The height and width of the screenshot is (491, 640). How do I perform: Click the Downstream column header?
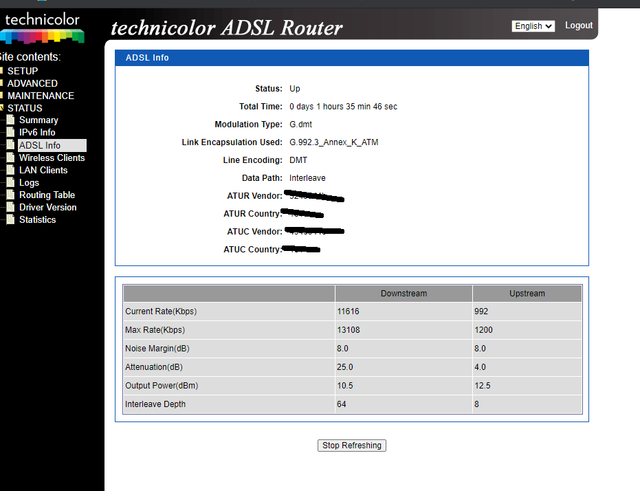(x=404, y=293)
